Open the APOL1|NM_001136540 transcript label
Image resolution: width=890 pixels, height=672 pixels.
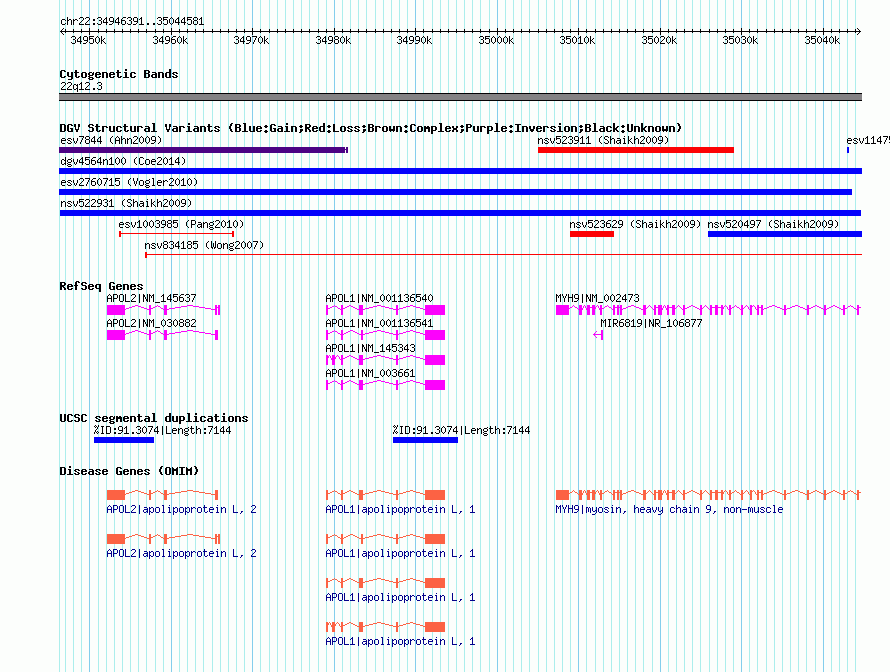(x=379, y=298)
